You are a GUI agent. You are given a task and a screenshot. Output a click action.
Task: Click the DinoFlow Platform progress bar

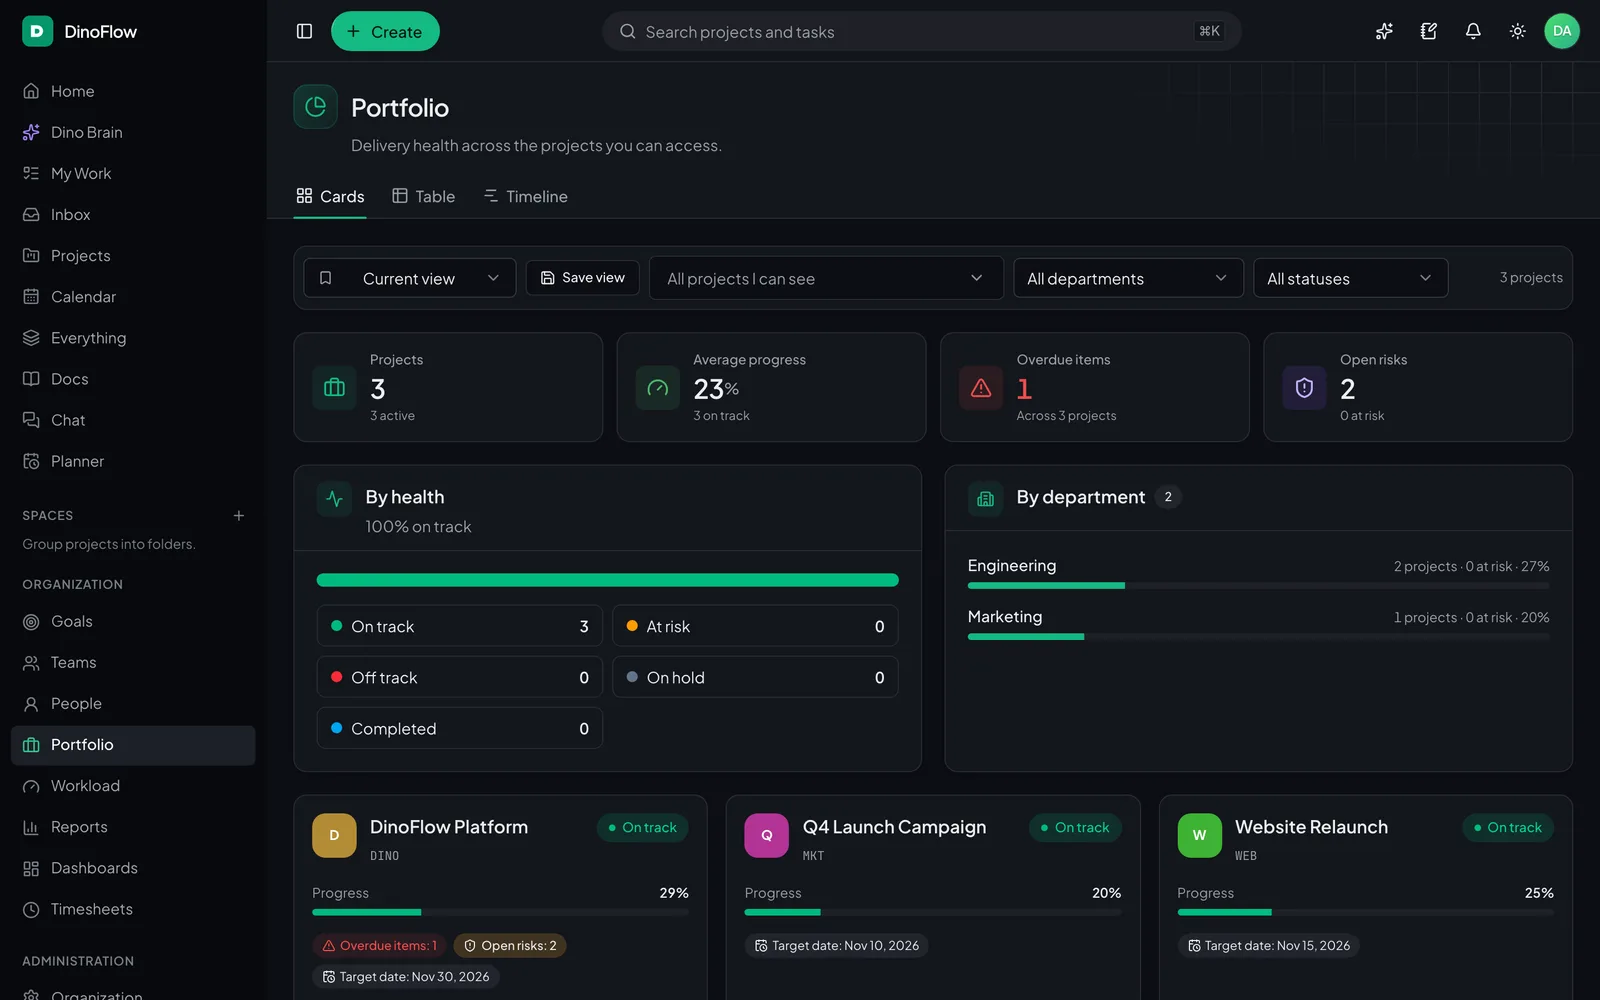(500, 912)
